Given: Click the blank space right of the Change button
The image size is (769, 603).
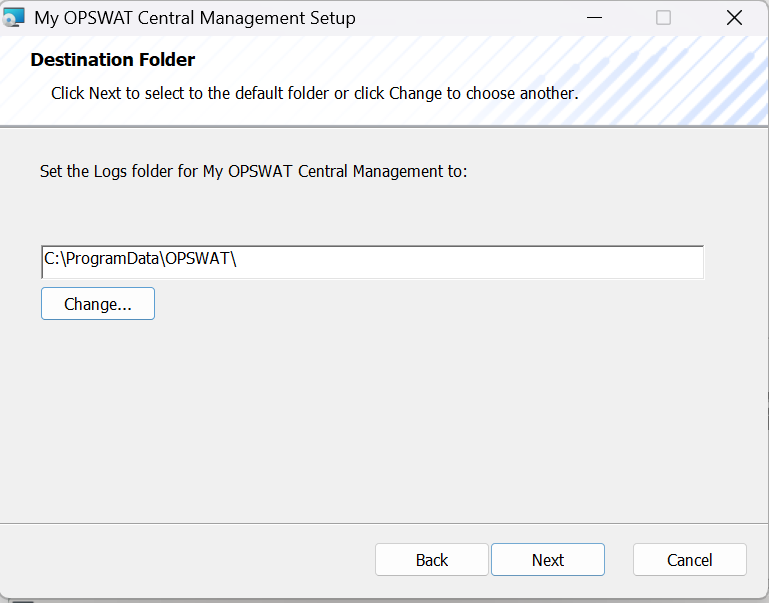Looking at the screenshot, I should click(x=420, y=304).
